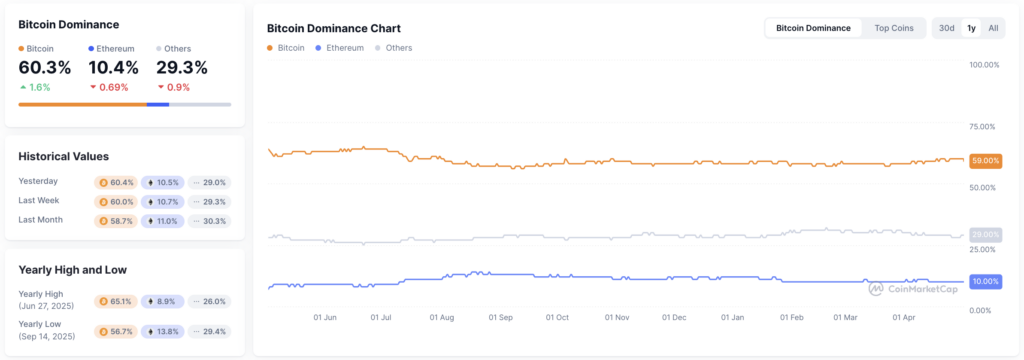Click the 01 Jun x-axis label
1024x360 pixels.
325,318
